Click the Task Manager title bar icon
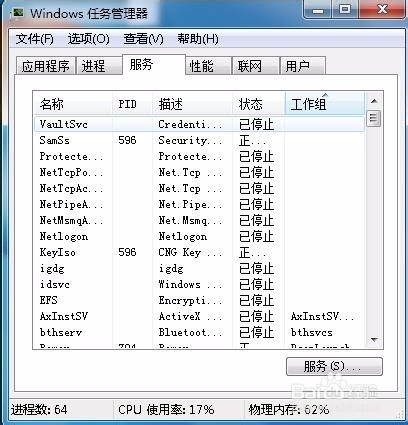 17,13
